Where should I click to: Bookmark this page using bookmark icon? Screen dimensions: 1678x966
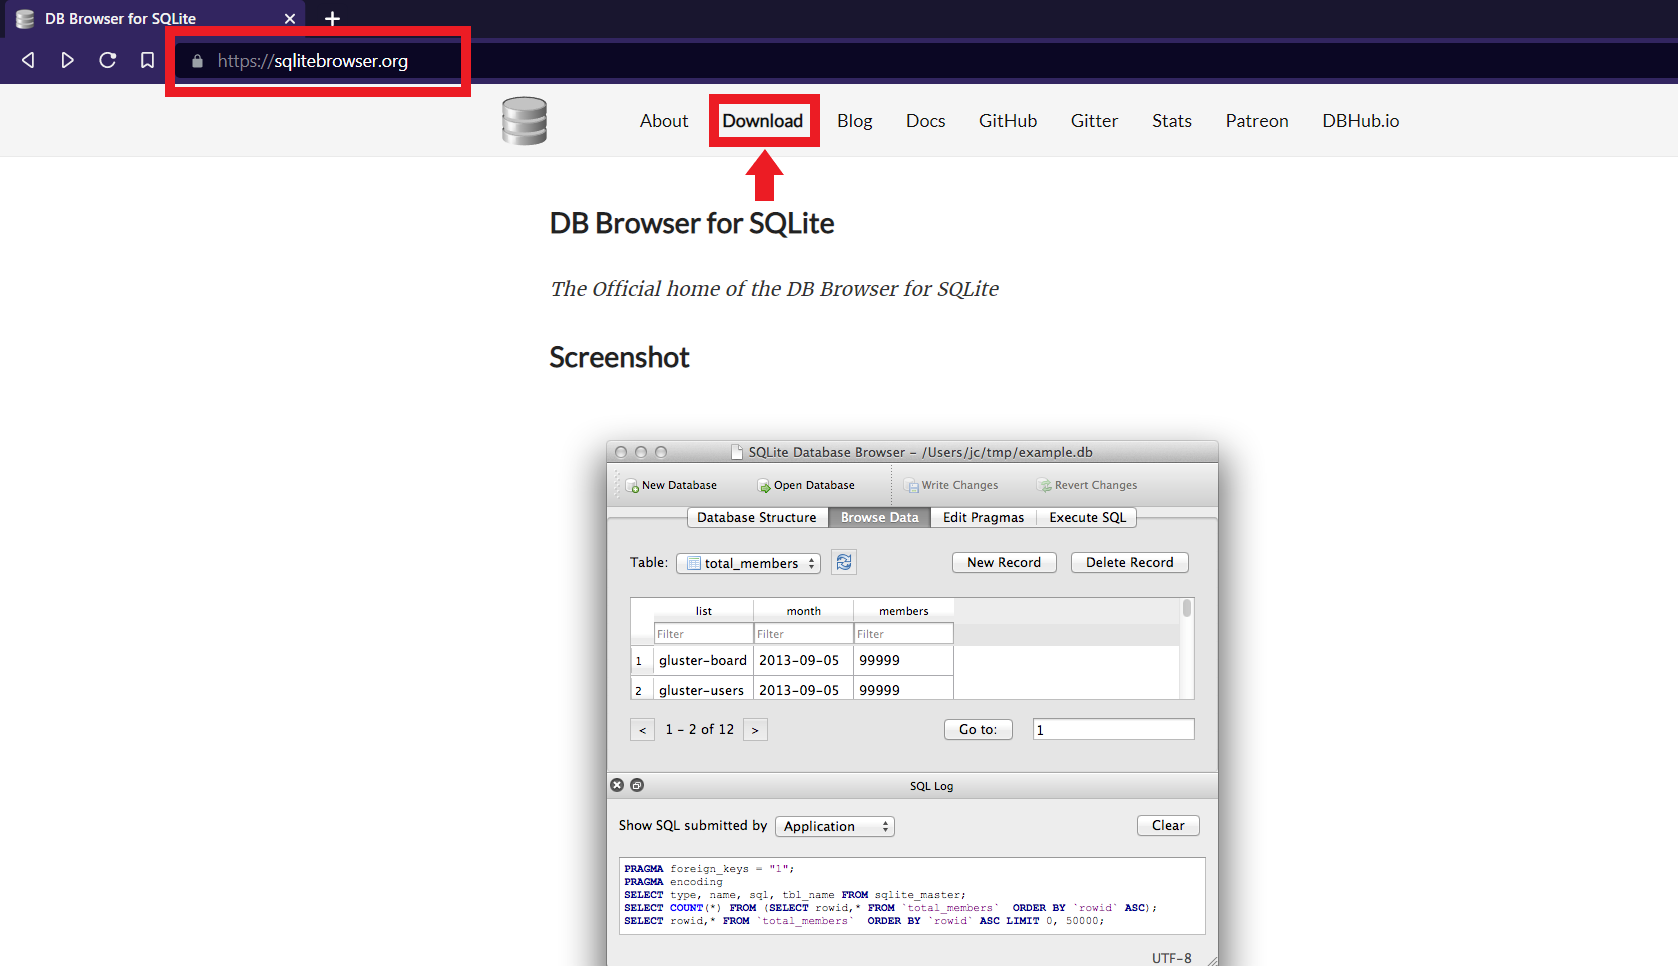click(147, 60)
